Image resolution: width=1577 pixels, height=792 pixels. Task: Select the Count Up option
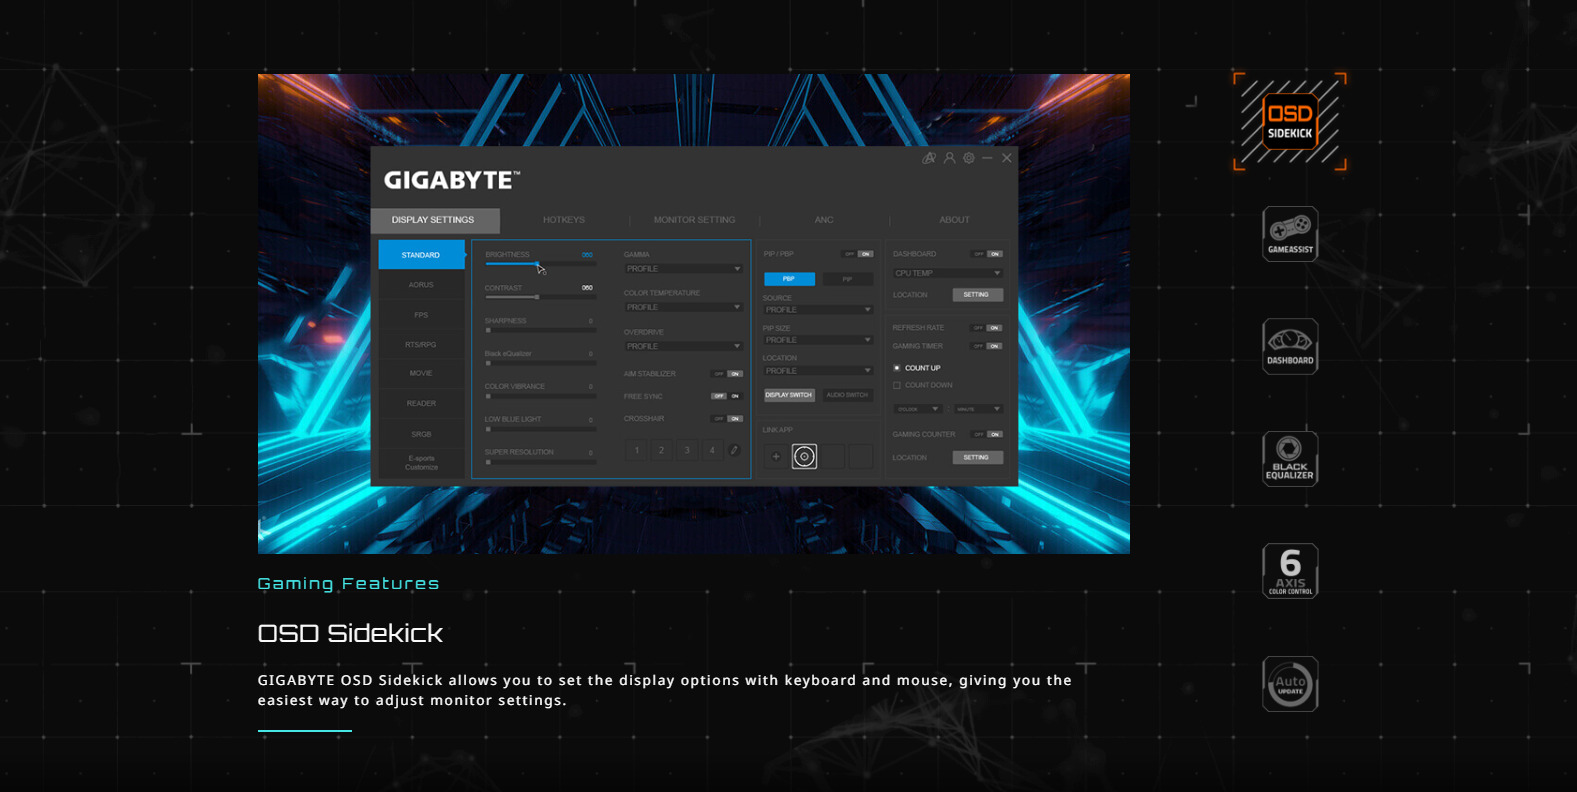917,368
